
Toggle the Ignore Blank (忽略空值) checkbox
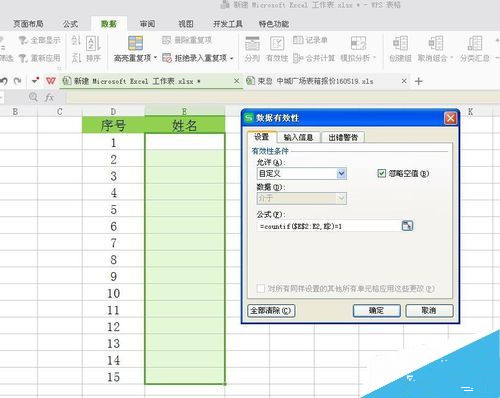pos(382,173)
